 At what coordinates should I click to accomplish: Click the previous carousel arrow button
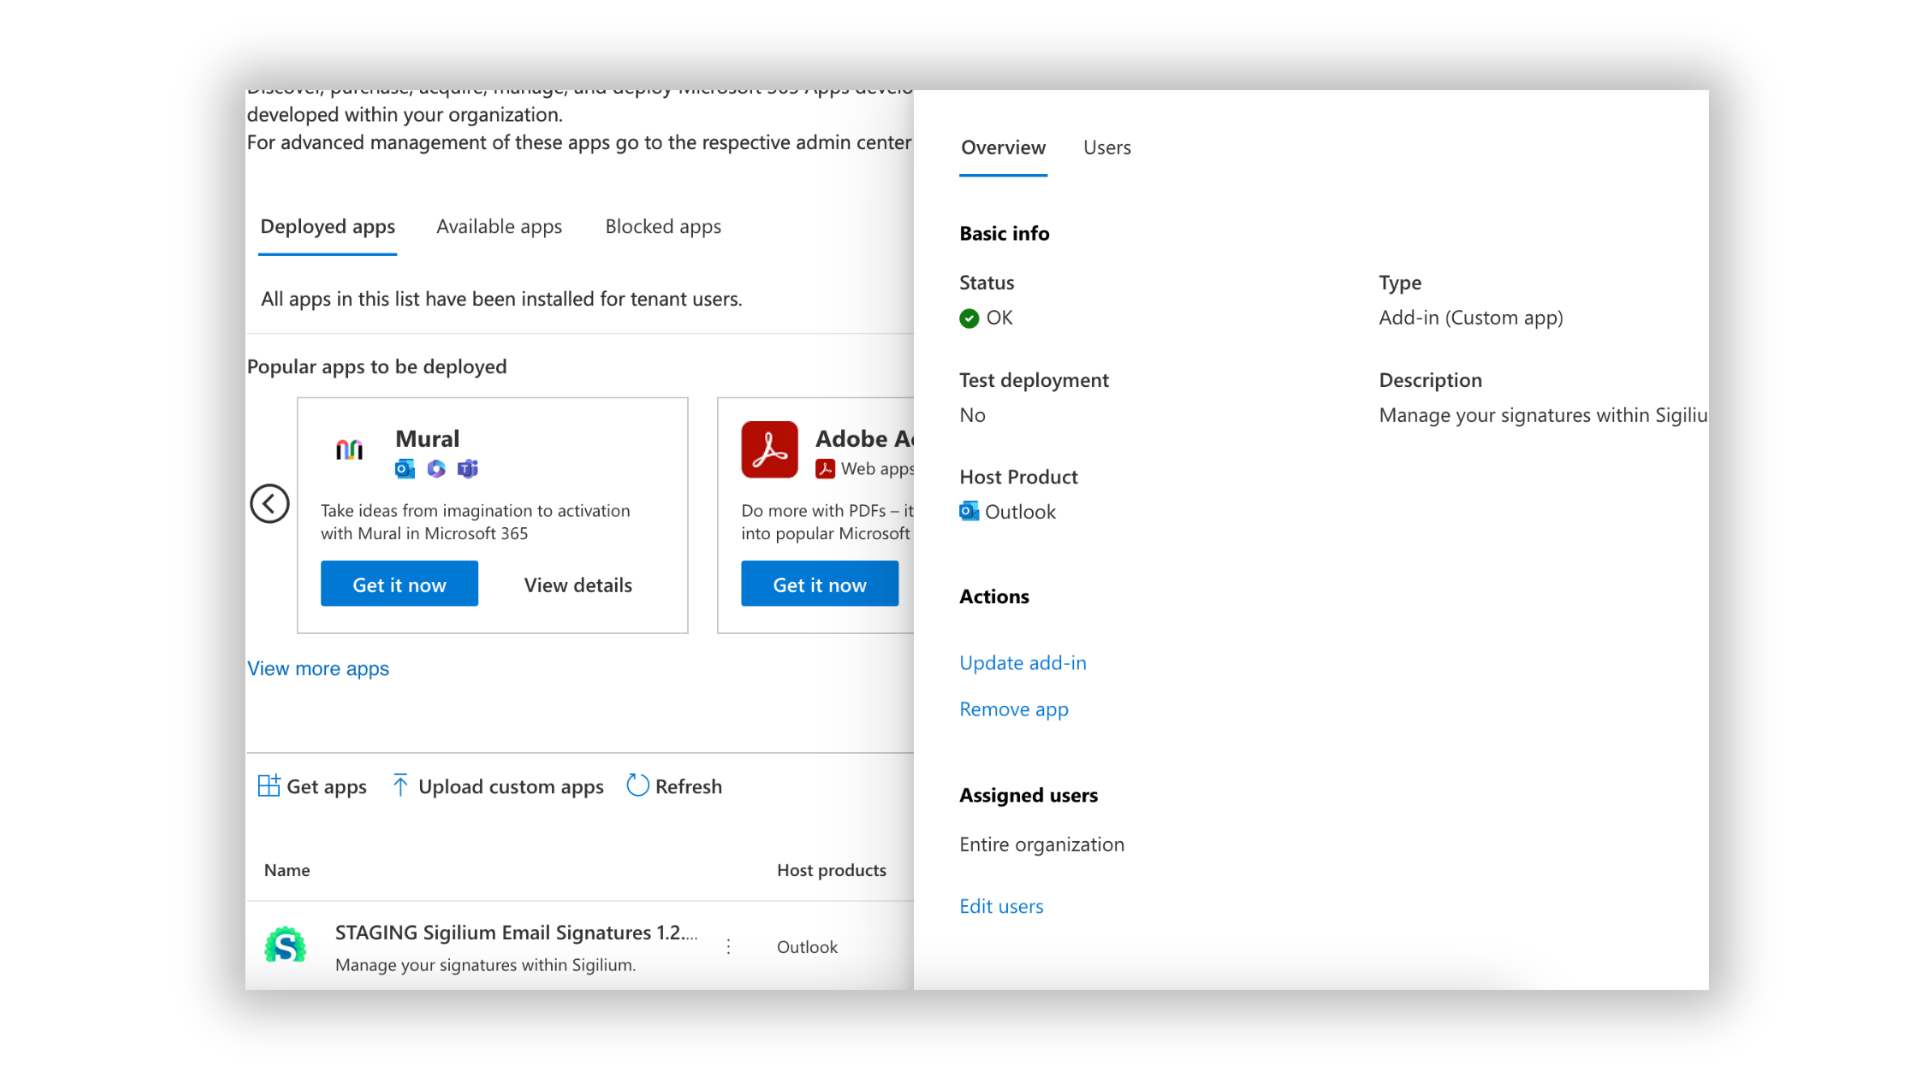pyautogui.click(x=269, y=503)
